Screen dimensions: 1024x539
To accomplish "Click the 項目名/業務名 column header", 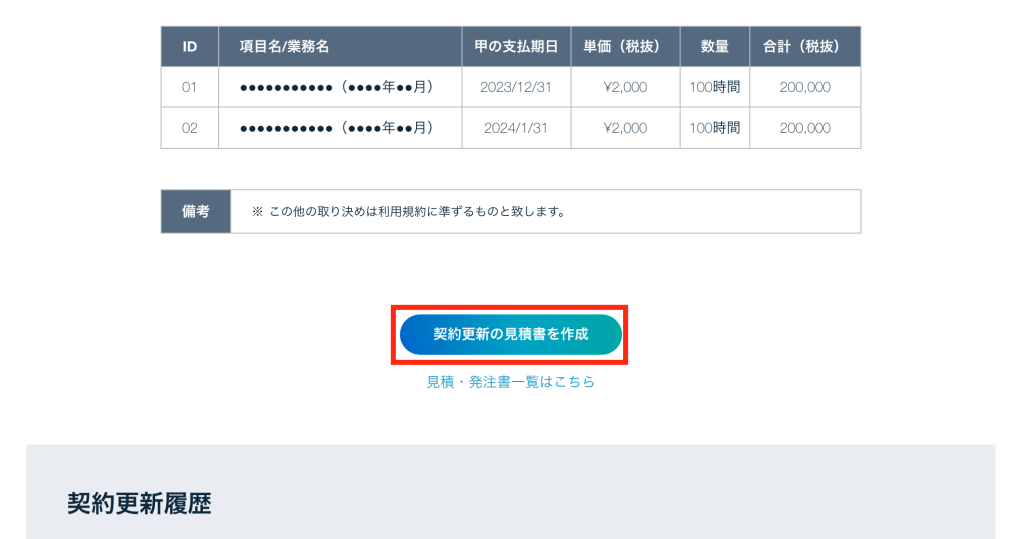I will pos(284,47).
